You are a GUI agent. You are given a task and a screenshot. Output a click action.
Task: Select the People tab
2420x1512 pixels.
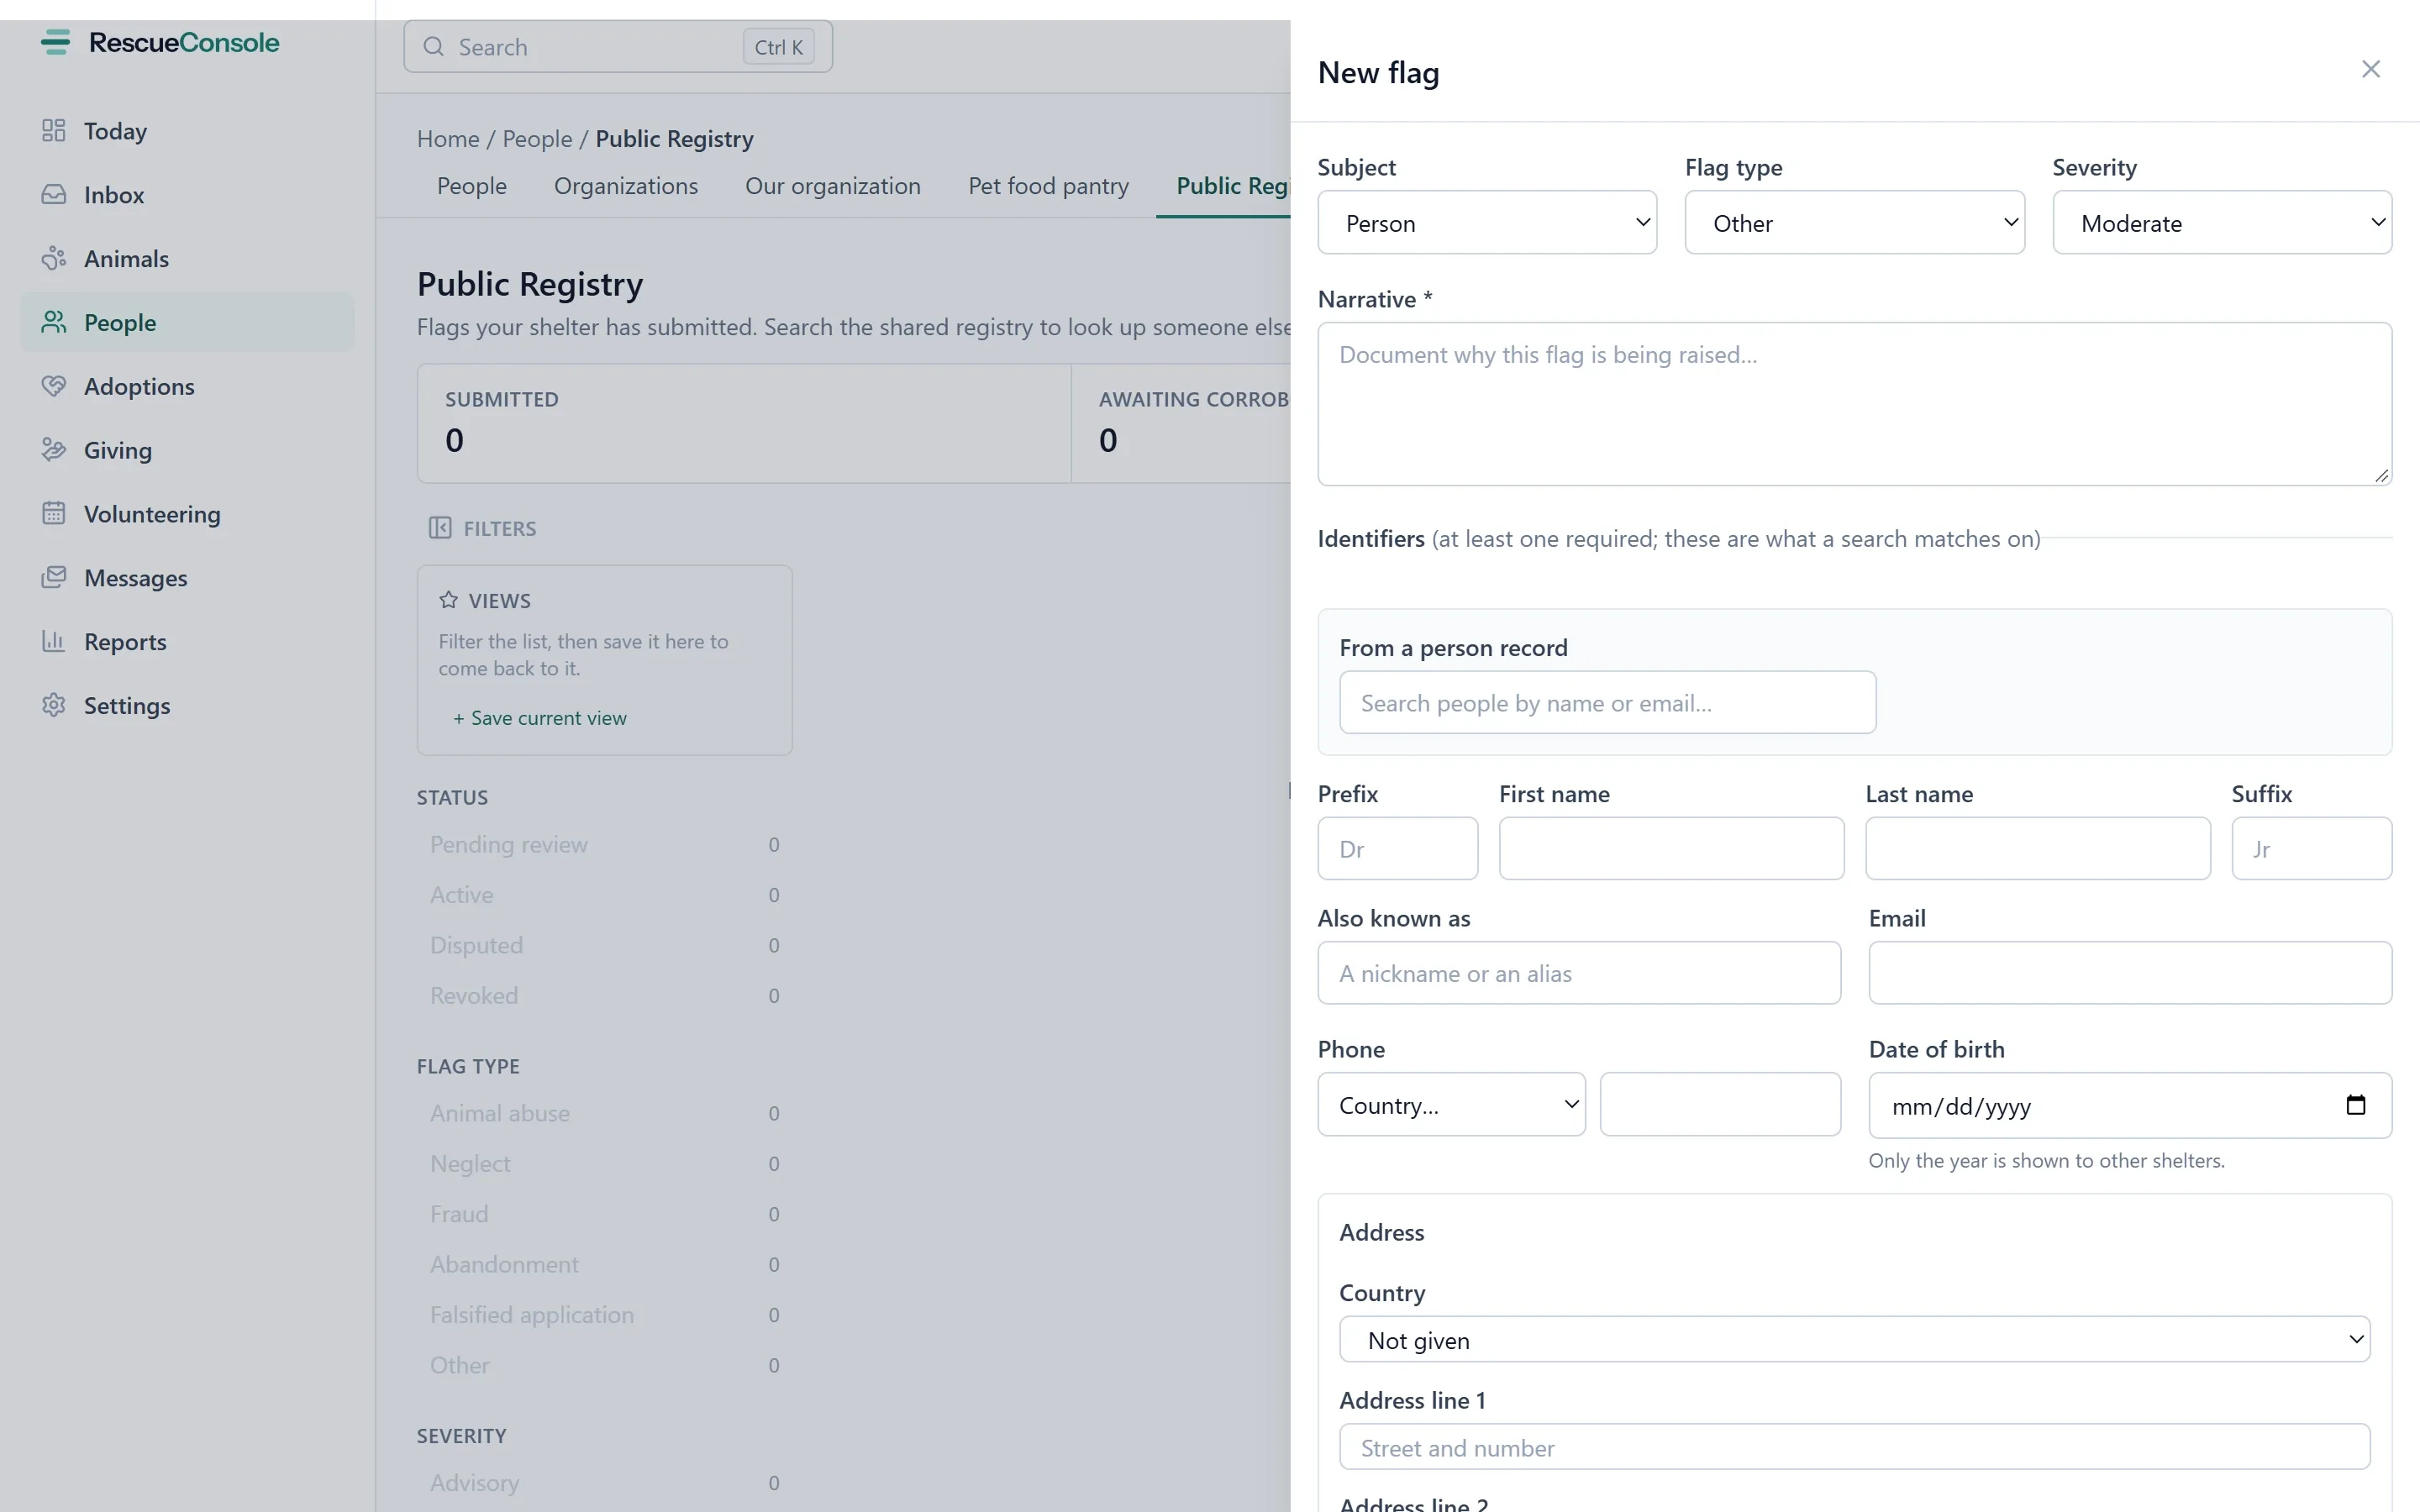click(472, 186)
